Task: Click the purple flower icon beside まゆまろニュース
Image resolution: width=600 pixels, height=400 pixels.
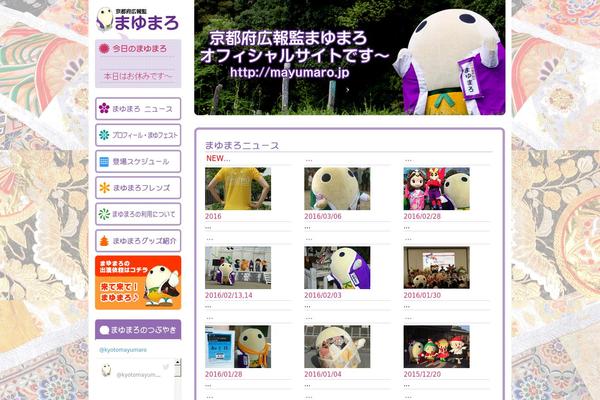Action: (x=104, y=108)
